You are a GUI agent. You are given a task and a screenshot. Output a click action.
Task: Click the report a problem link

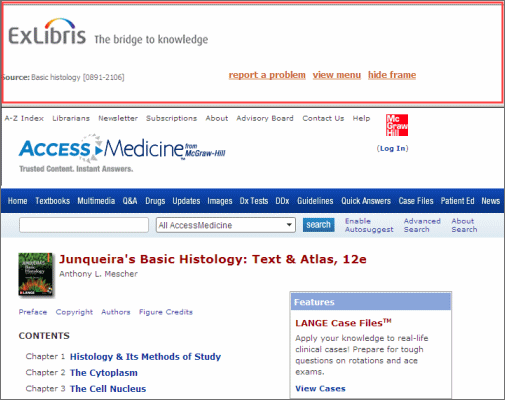[267, 75]
